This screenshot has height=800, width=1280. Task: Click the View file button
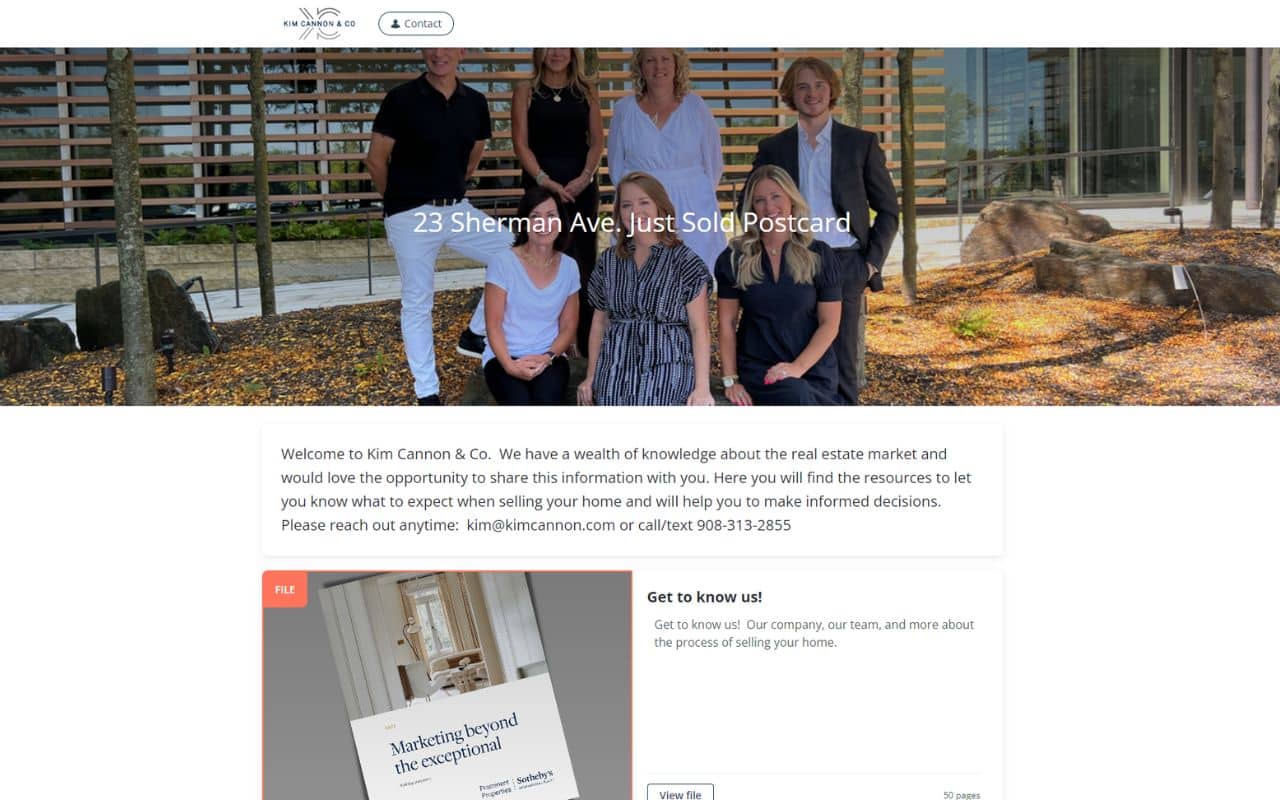click(x=680, y=793)
